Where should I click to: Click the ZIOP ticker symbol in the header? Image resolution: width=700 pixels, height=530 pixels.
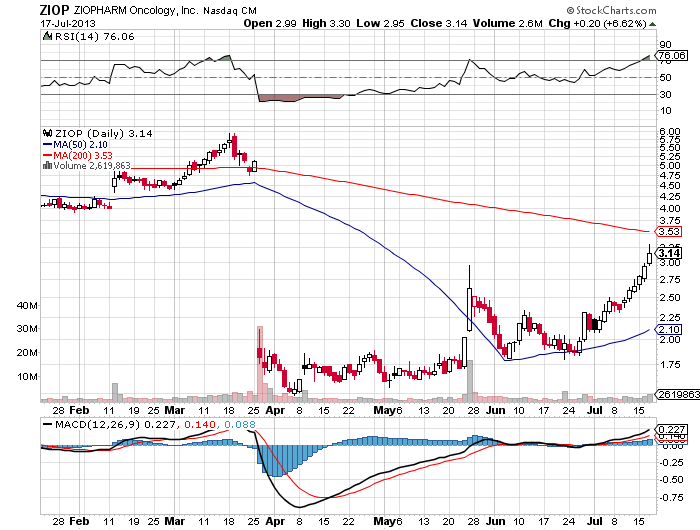coord(54,10)
